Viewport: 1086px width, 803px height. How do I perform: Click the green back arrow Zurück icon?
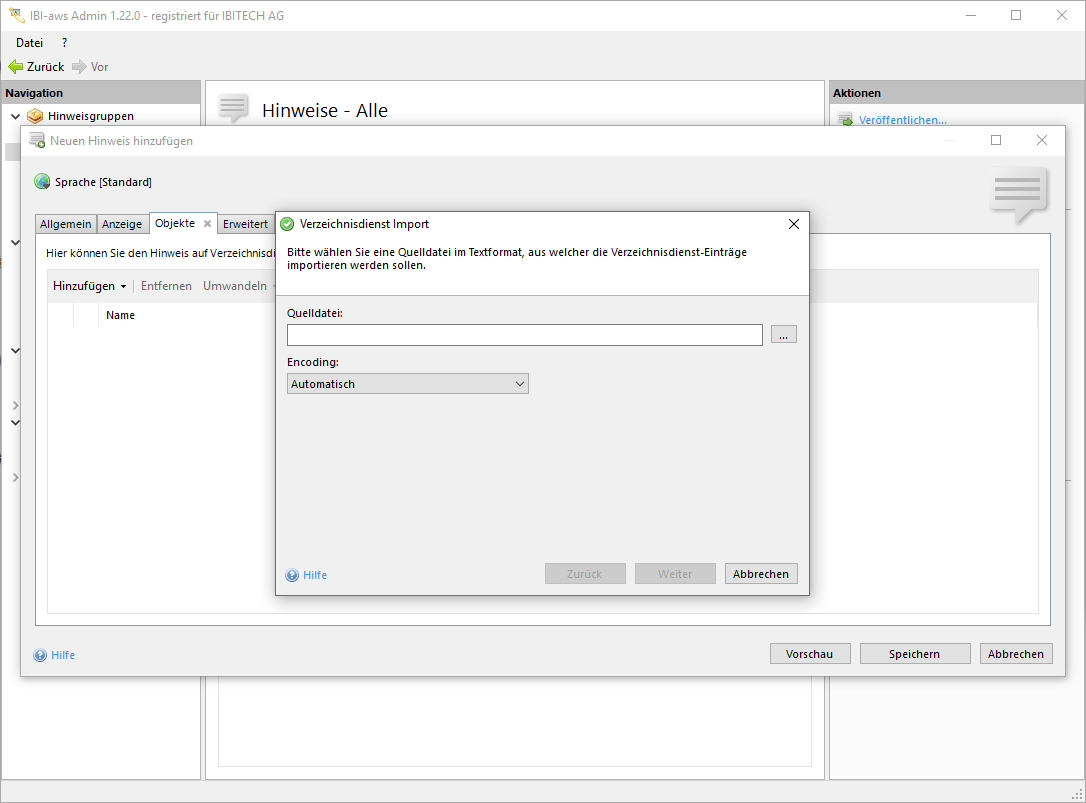pos(15,67)
